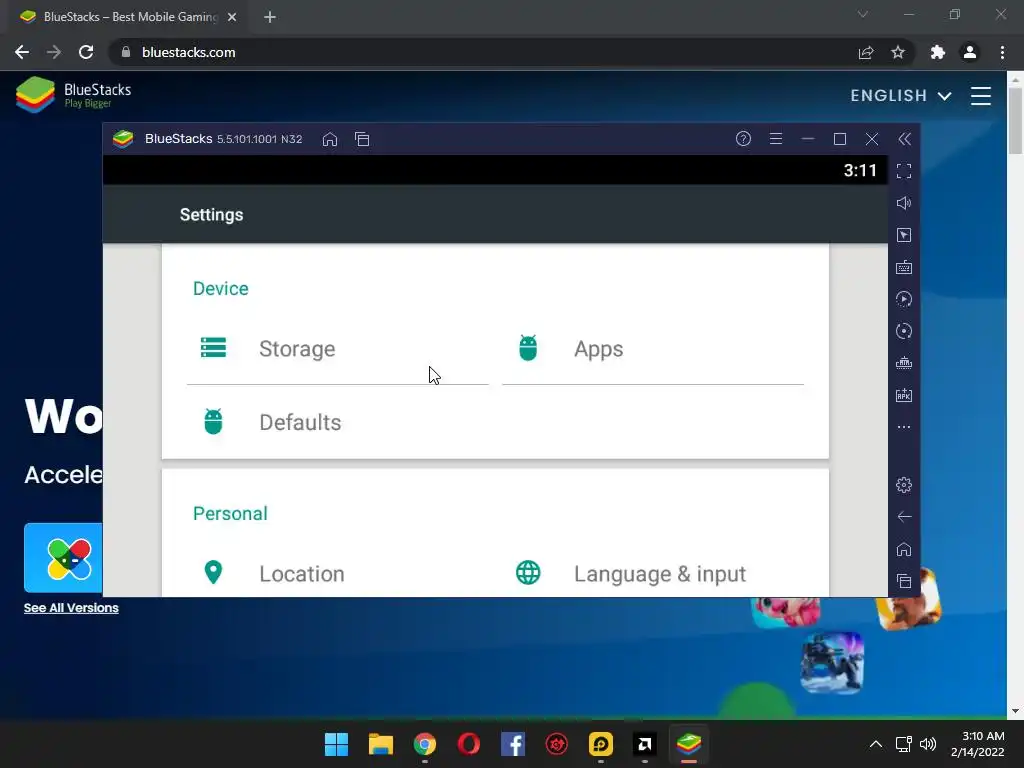
Task: Show more sidebar tools via three dots
Action: [904, 427]
